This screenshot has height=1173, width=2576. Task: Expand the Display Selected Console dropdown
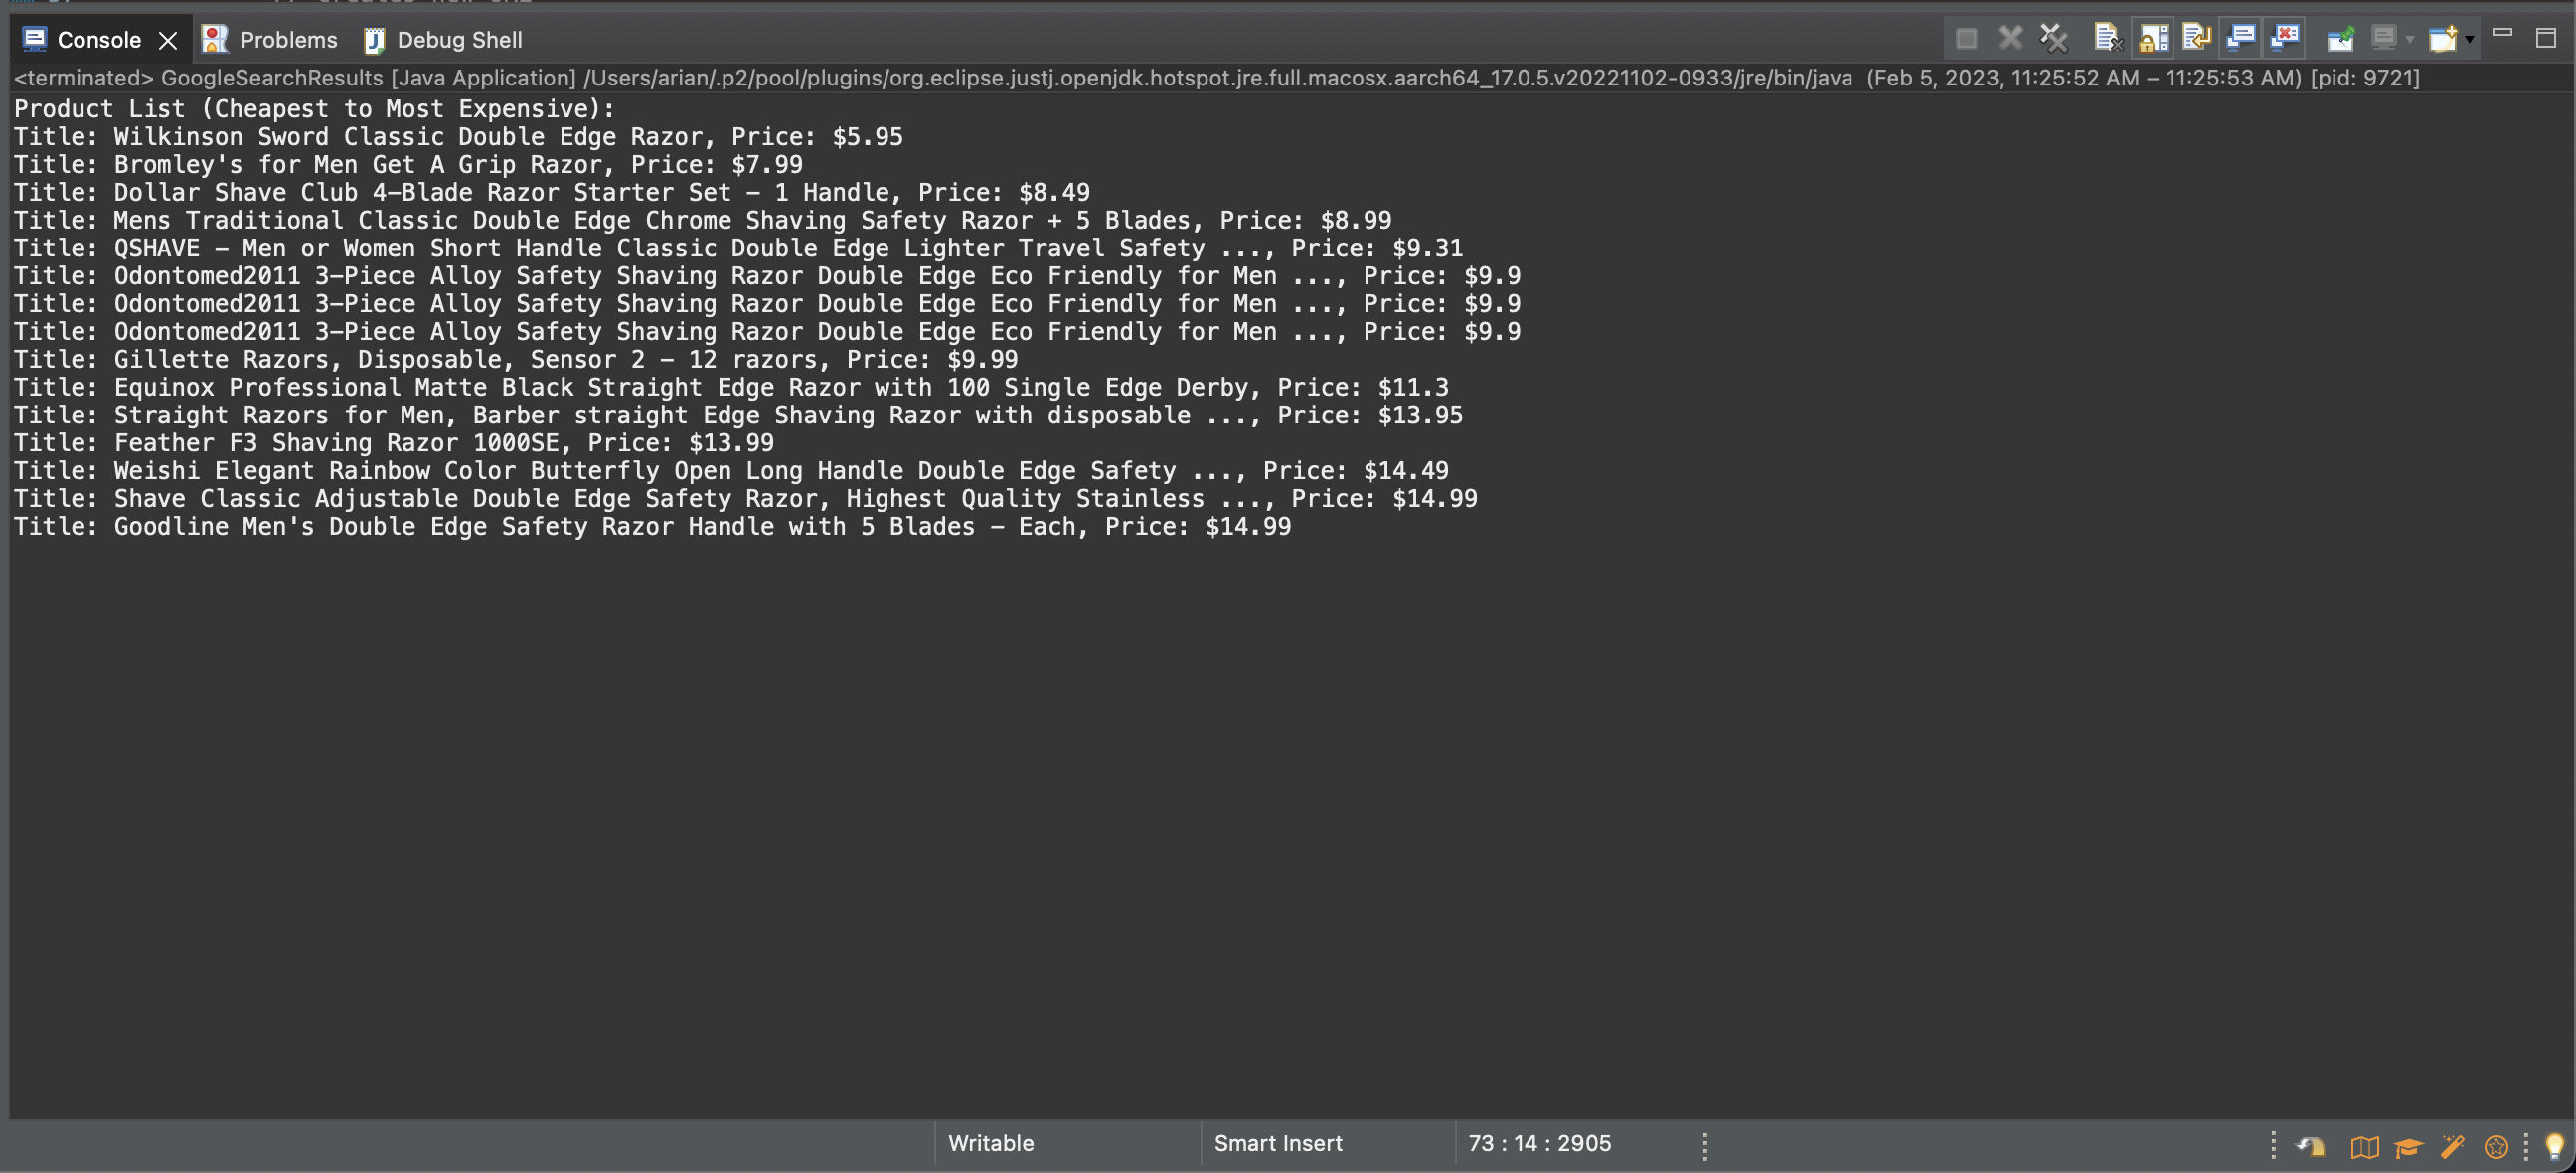(x=2409, y=40)
